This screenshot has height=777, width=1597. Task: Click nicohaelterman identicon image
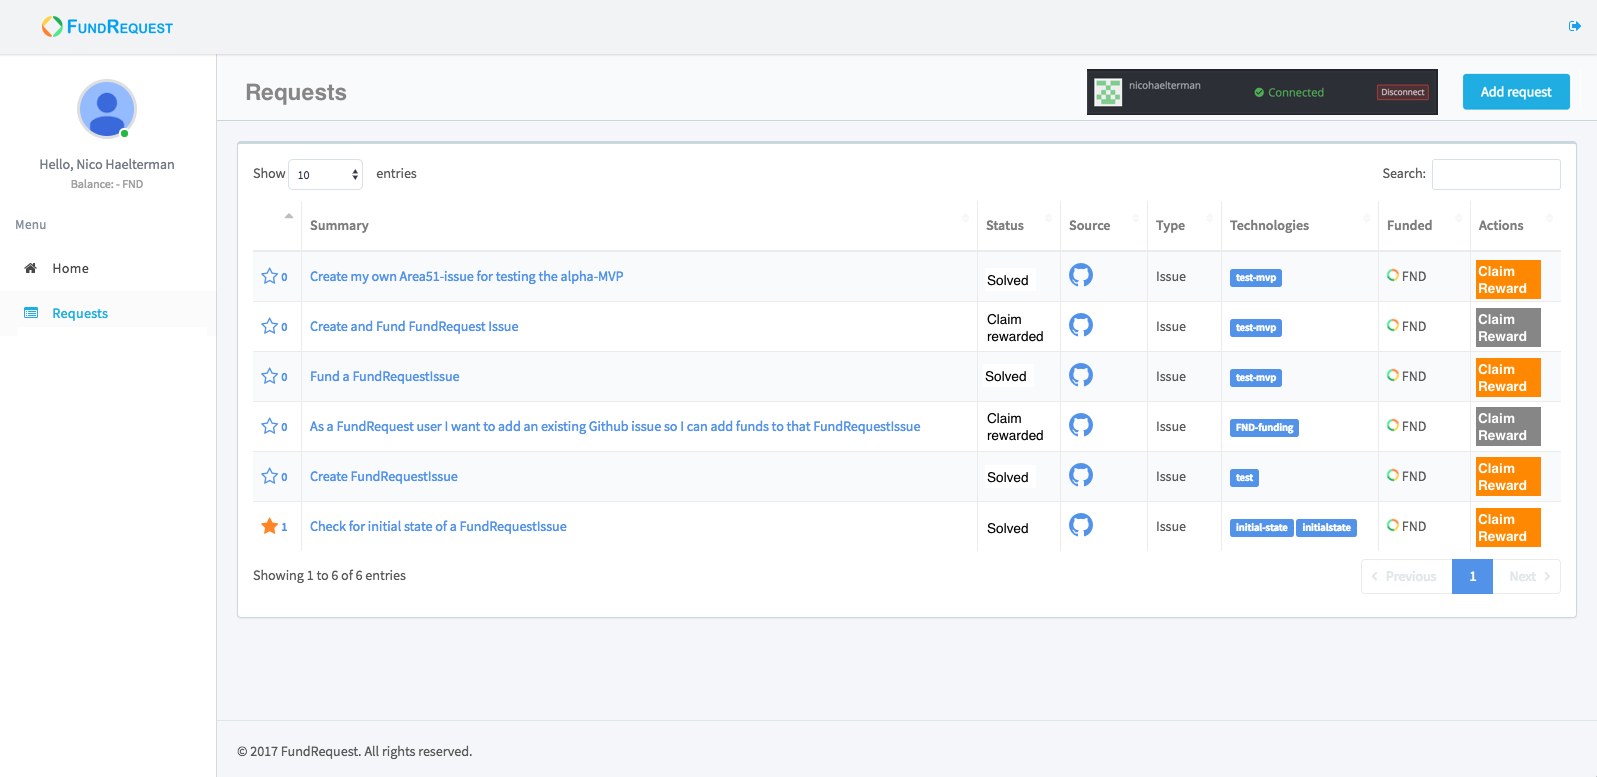tap(1108, 92)
